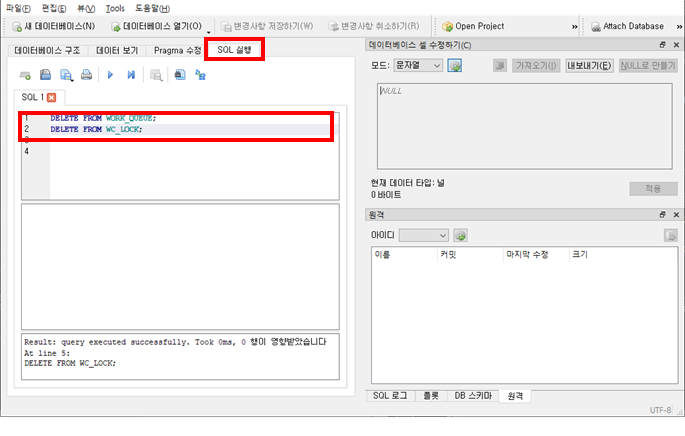Click the grayed word-wrap icon in the cell editor

click(500, 66)
